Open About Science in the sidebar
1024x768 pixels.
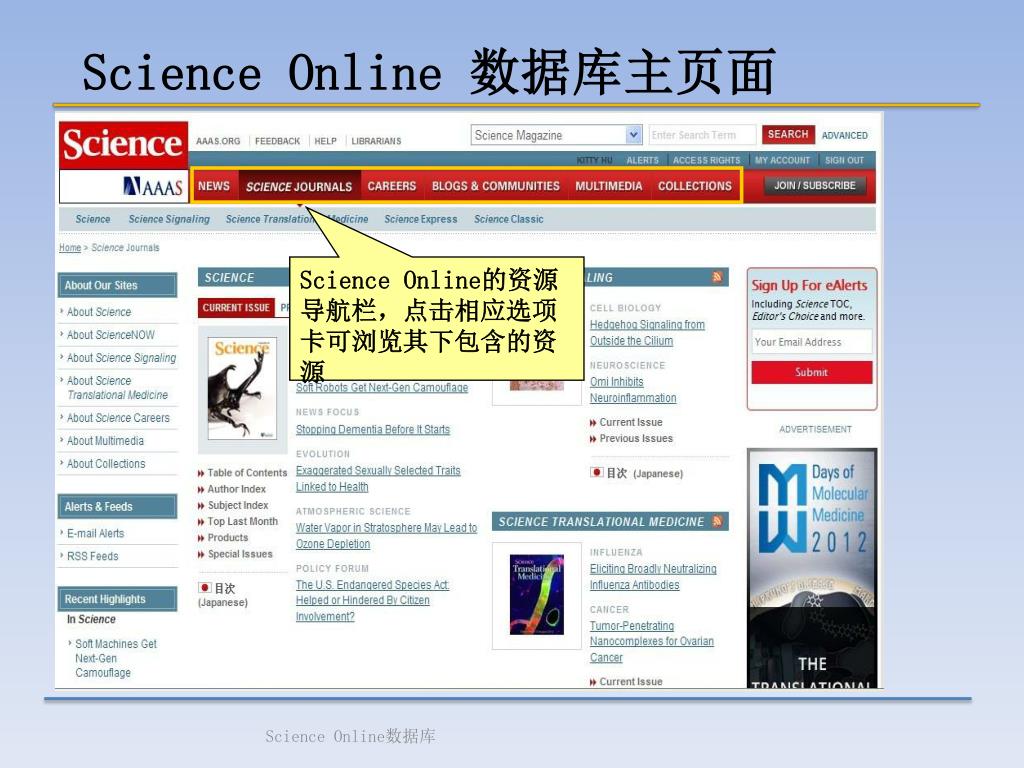point(99,312)
